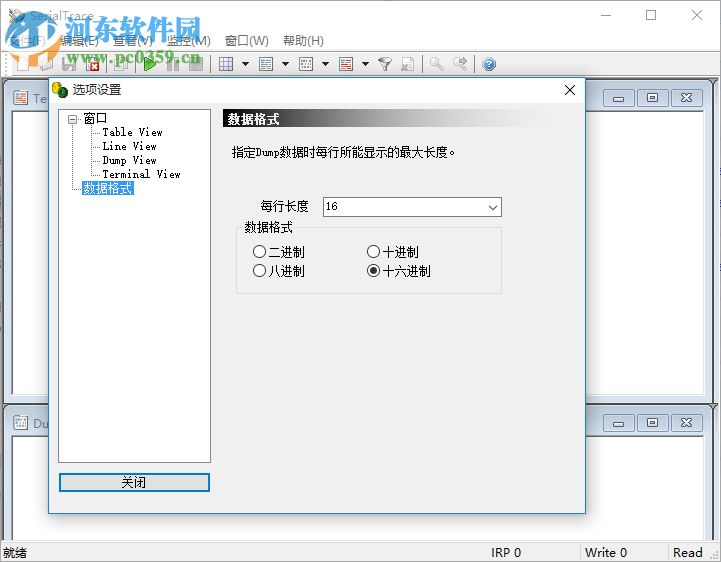Image resolution: width=721 pixels, height=562 pixels.
Task: Minimize the lower Dump child window
Action: point(618,423)
